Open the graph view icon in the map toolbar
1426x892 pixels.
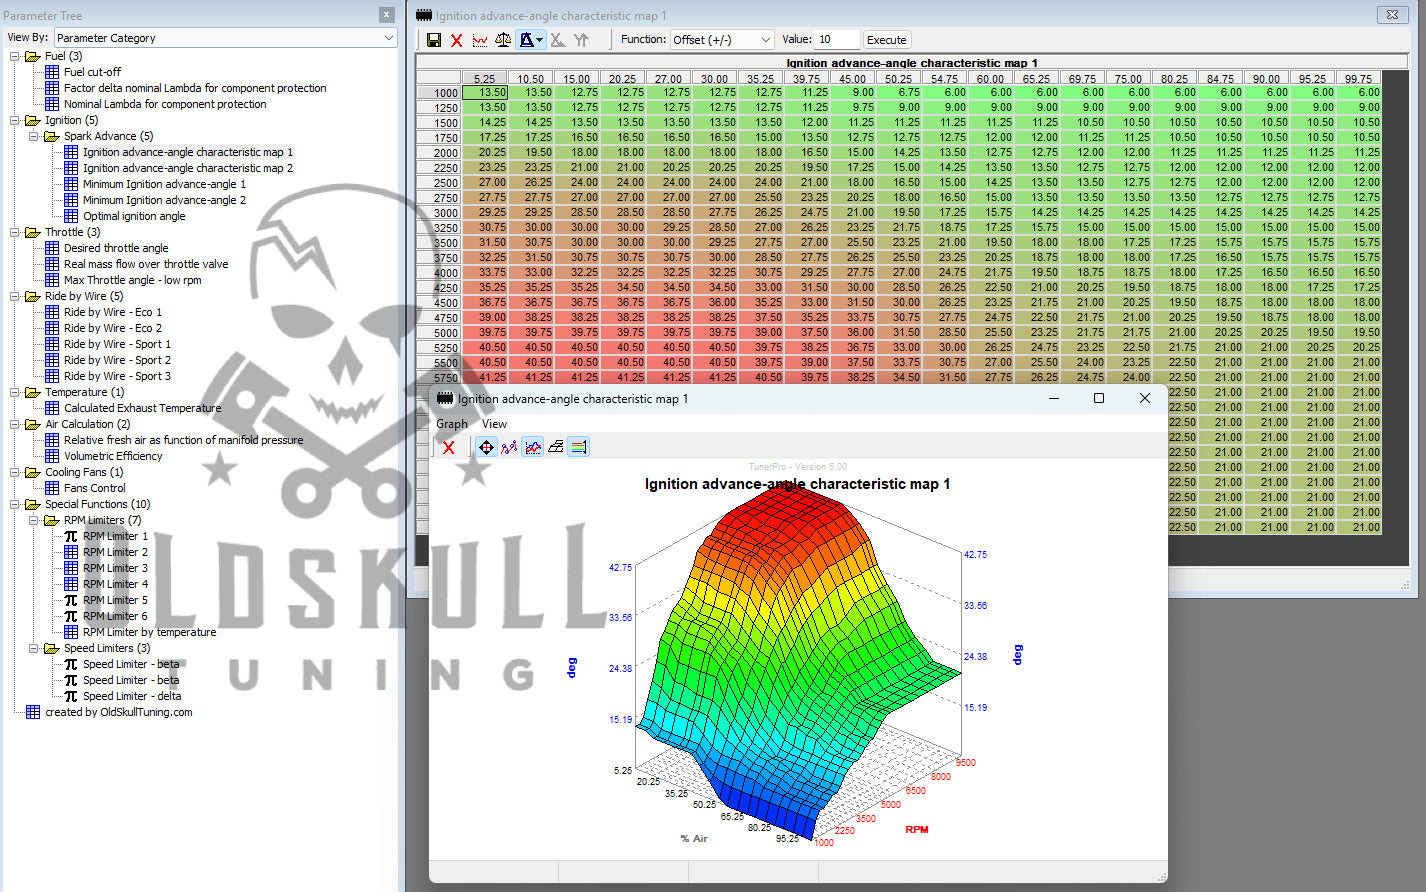tap(480, 40)
